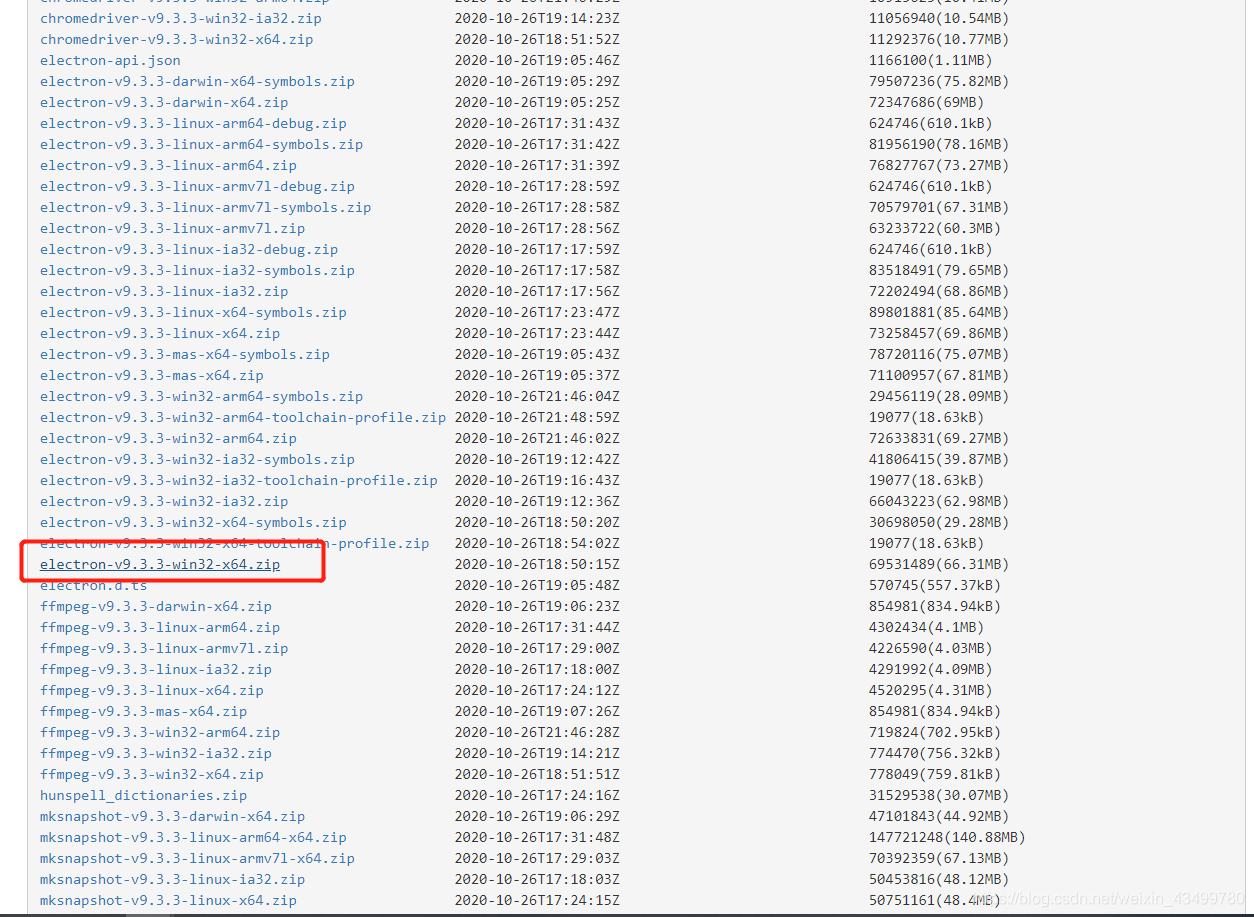Download ffmpeg-v9.3.3-linux-x64.zip

(x=152, y=690)
